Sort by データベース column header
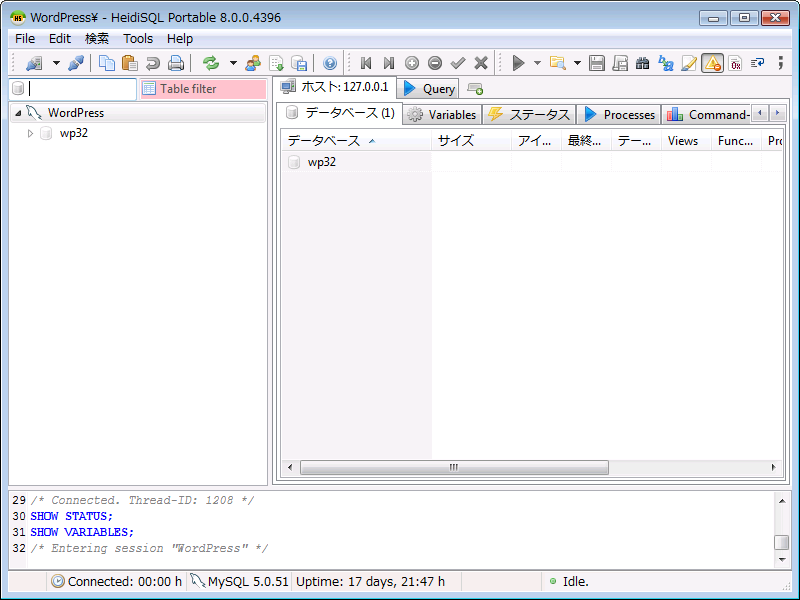Image resolution: width=800 pixels, height=600 pixels. [356, 141]
